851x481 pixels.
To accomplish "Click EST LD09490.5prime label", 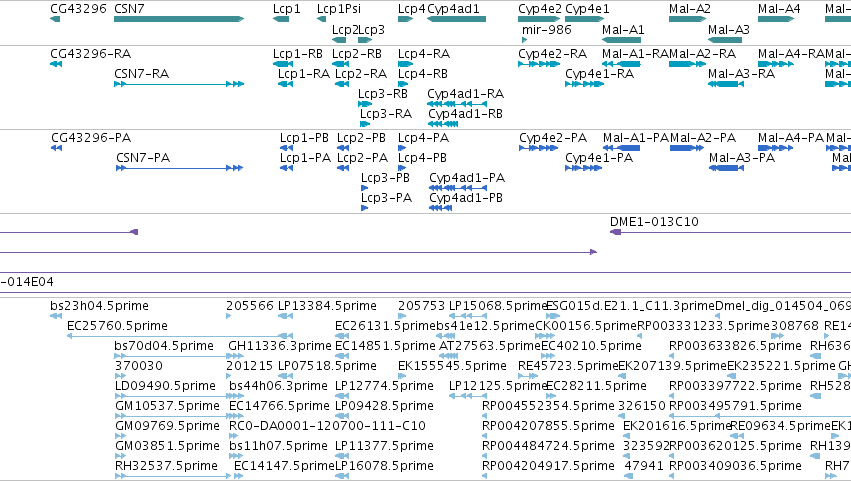I will click(x=166, y=387).
